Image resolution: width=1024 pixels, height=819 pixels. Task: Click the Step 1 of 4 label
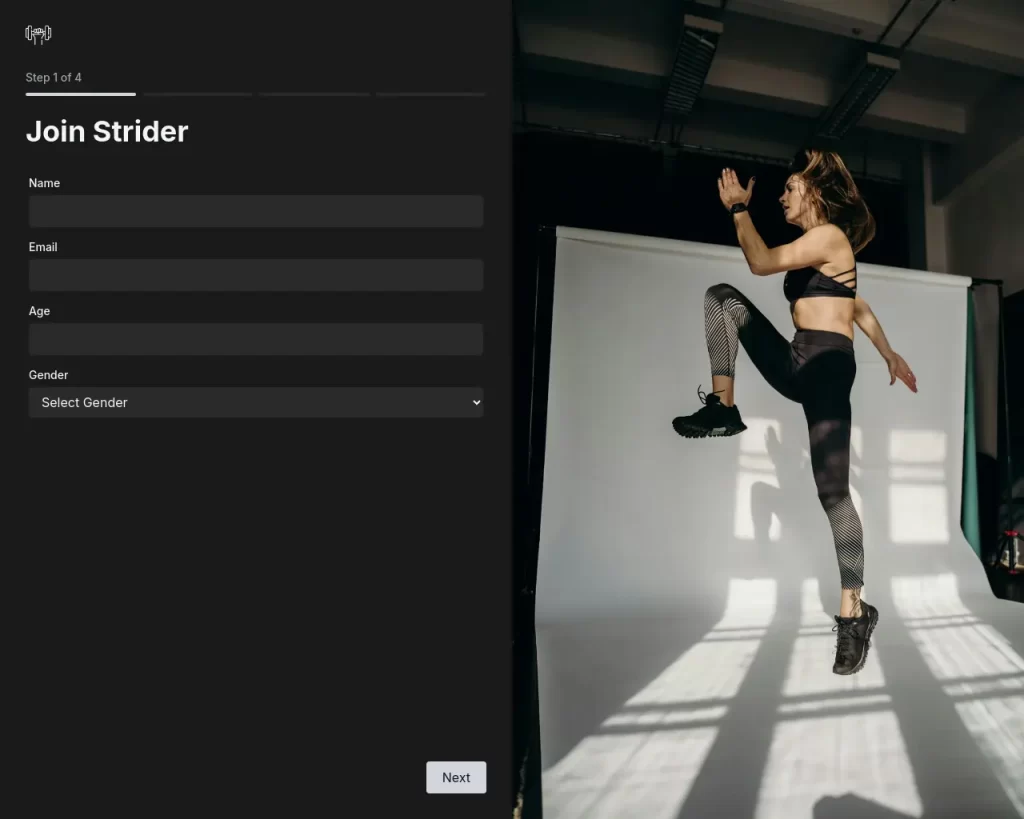pos(53,77)
